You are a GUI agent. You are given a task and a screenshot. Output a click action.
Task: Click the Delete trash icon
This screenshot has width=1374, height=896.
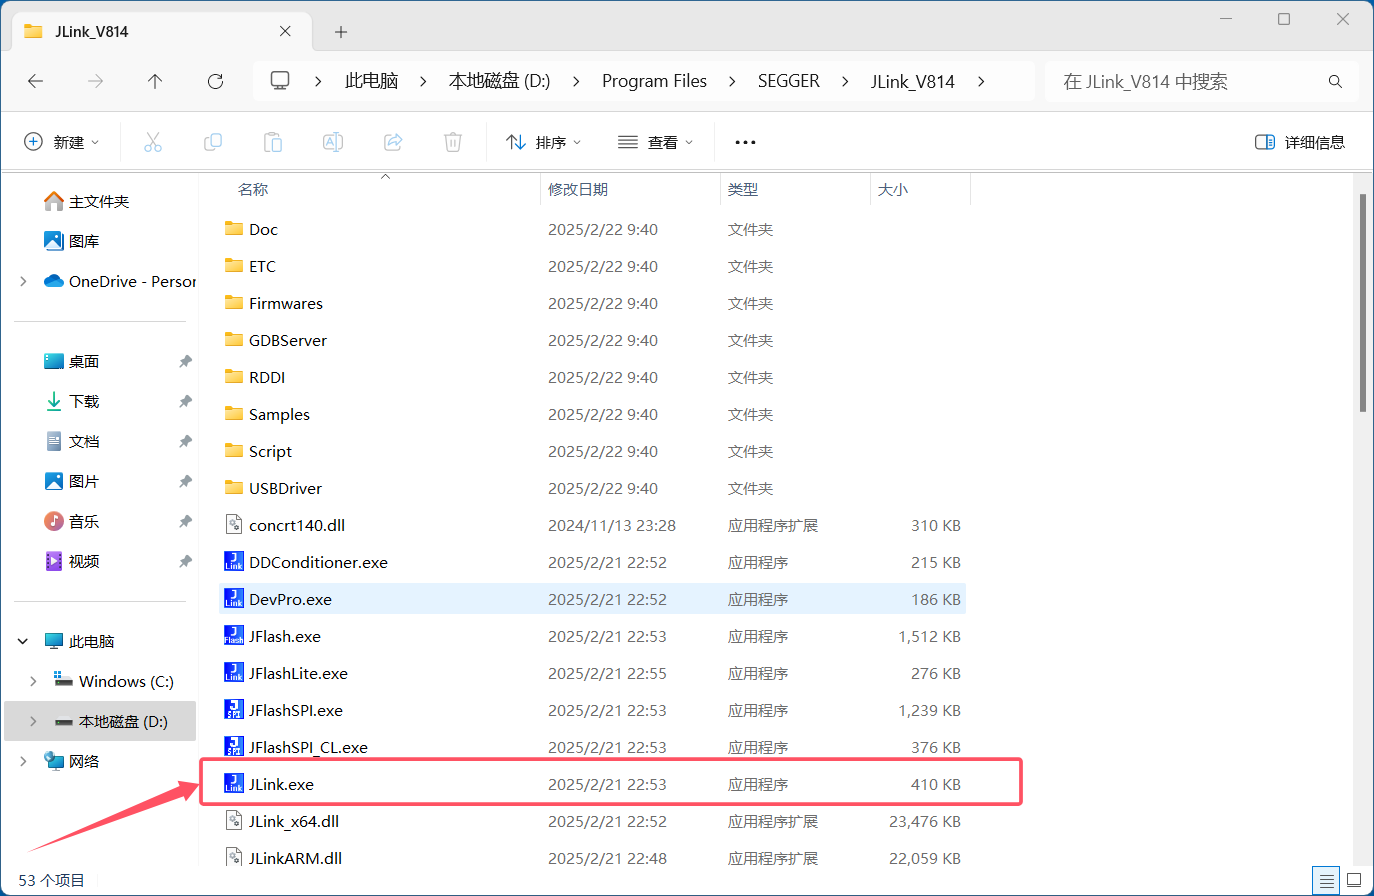pyautogui.click(x=453, y=142)
